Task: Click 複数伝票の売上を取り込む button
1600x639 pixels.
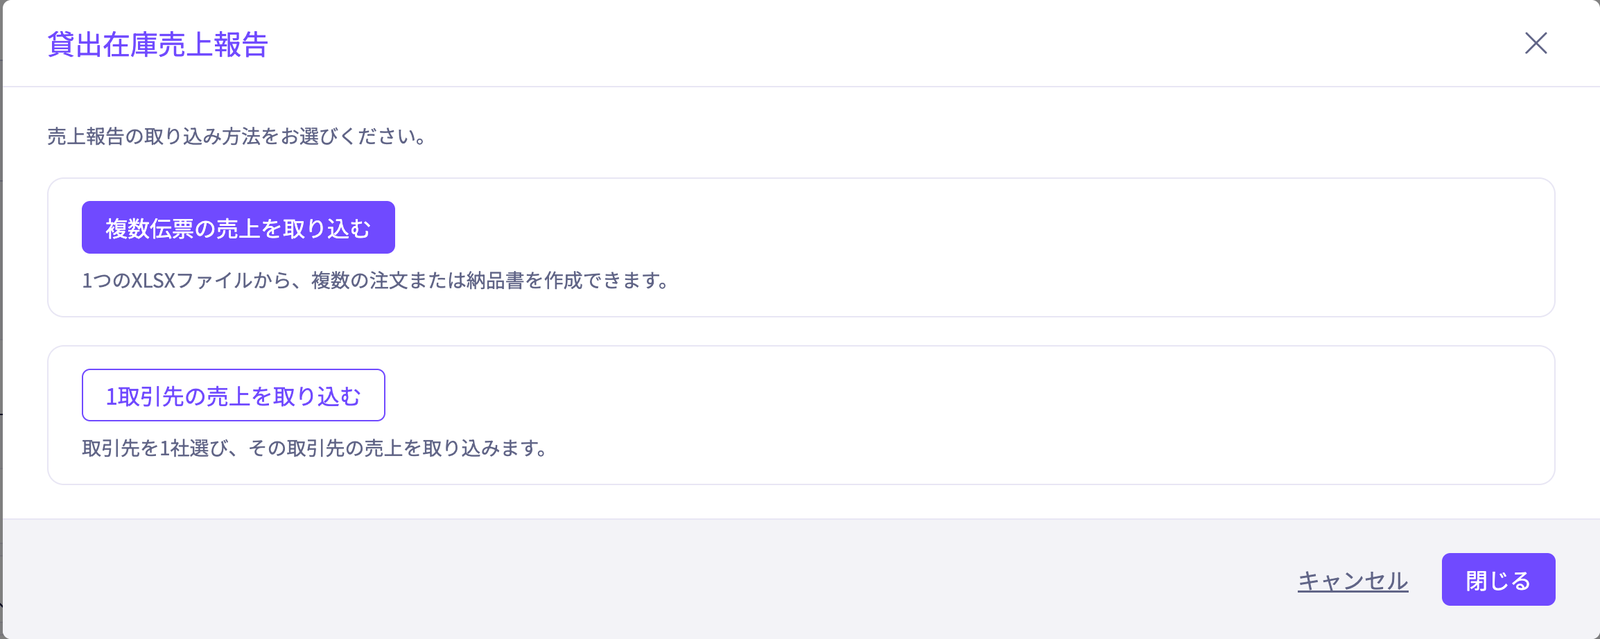Action: click(238, 228)
